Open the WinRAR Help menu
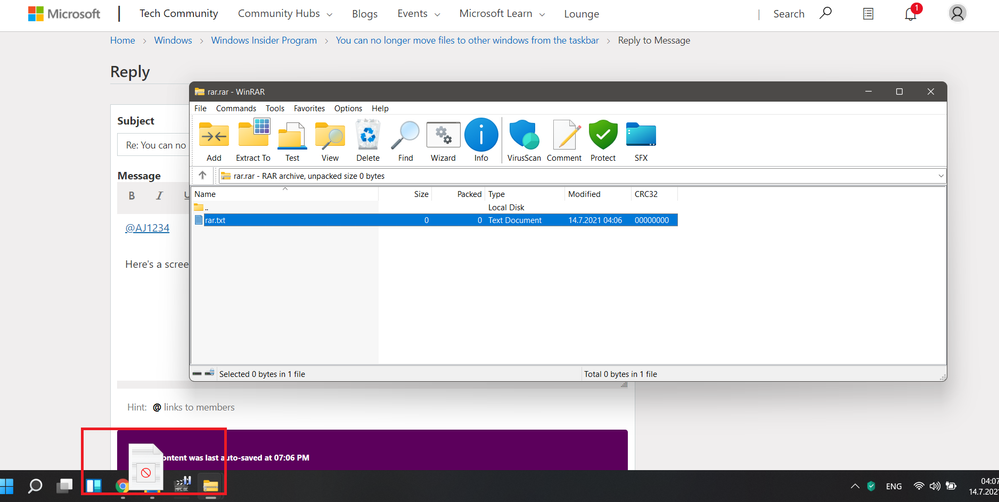This screenshot has width=999, height=502. click(380, 108)
